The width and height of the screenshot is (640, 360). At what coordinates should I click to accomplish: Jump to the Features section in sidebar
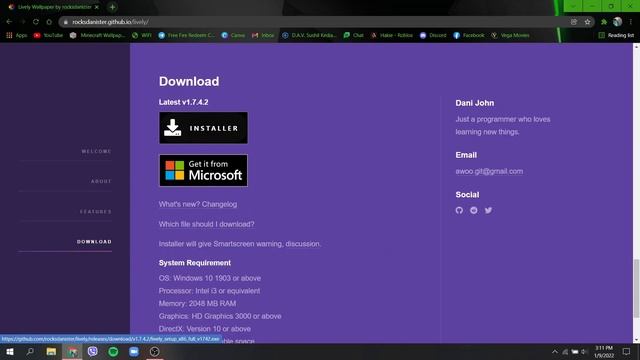click(96, 211)
